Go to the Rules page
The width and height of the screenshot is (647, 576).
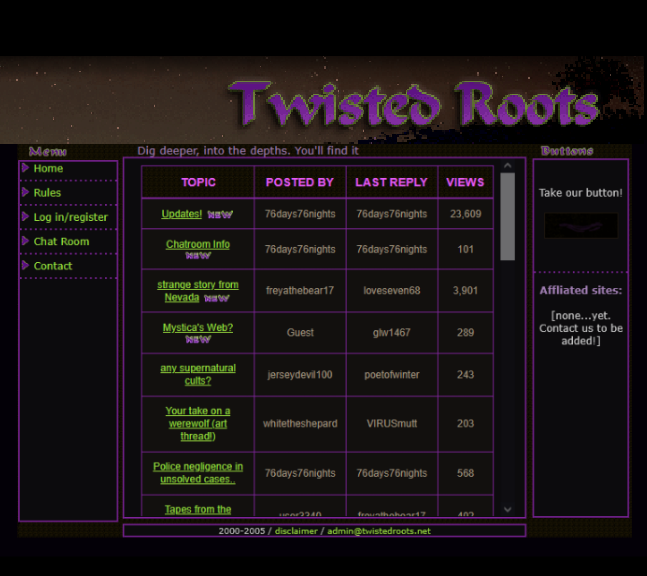pyautogui.click(x=47, y=193)
